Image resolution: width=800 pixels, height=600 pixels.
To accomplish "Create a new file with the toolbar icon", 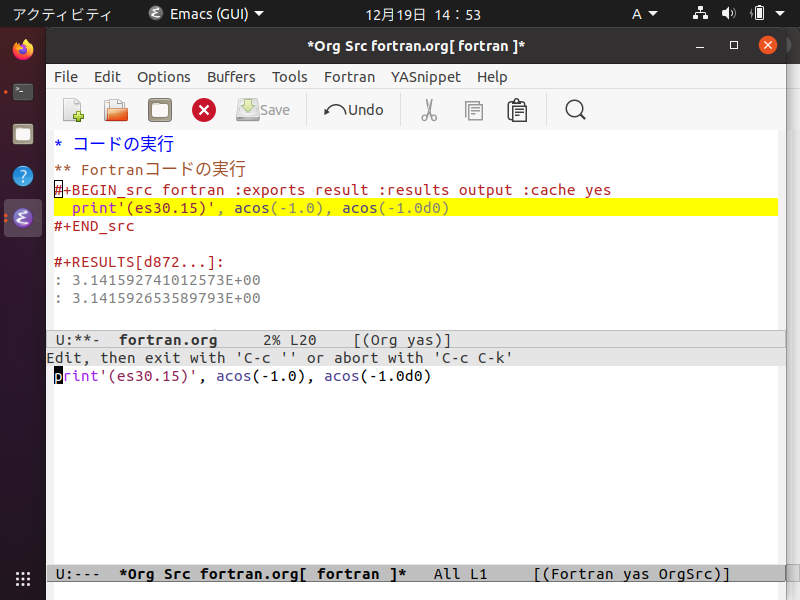I will coord(72,110).
